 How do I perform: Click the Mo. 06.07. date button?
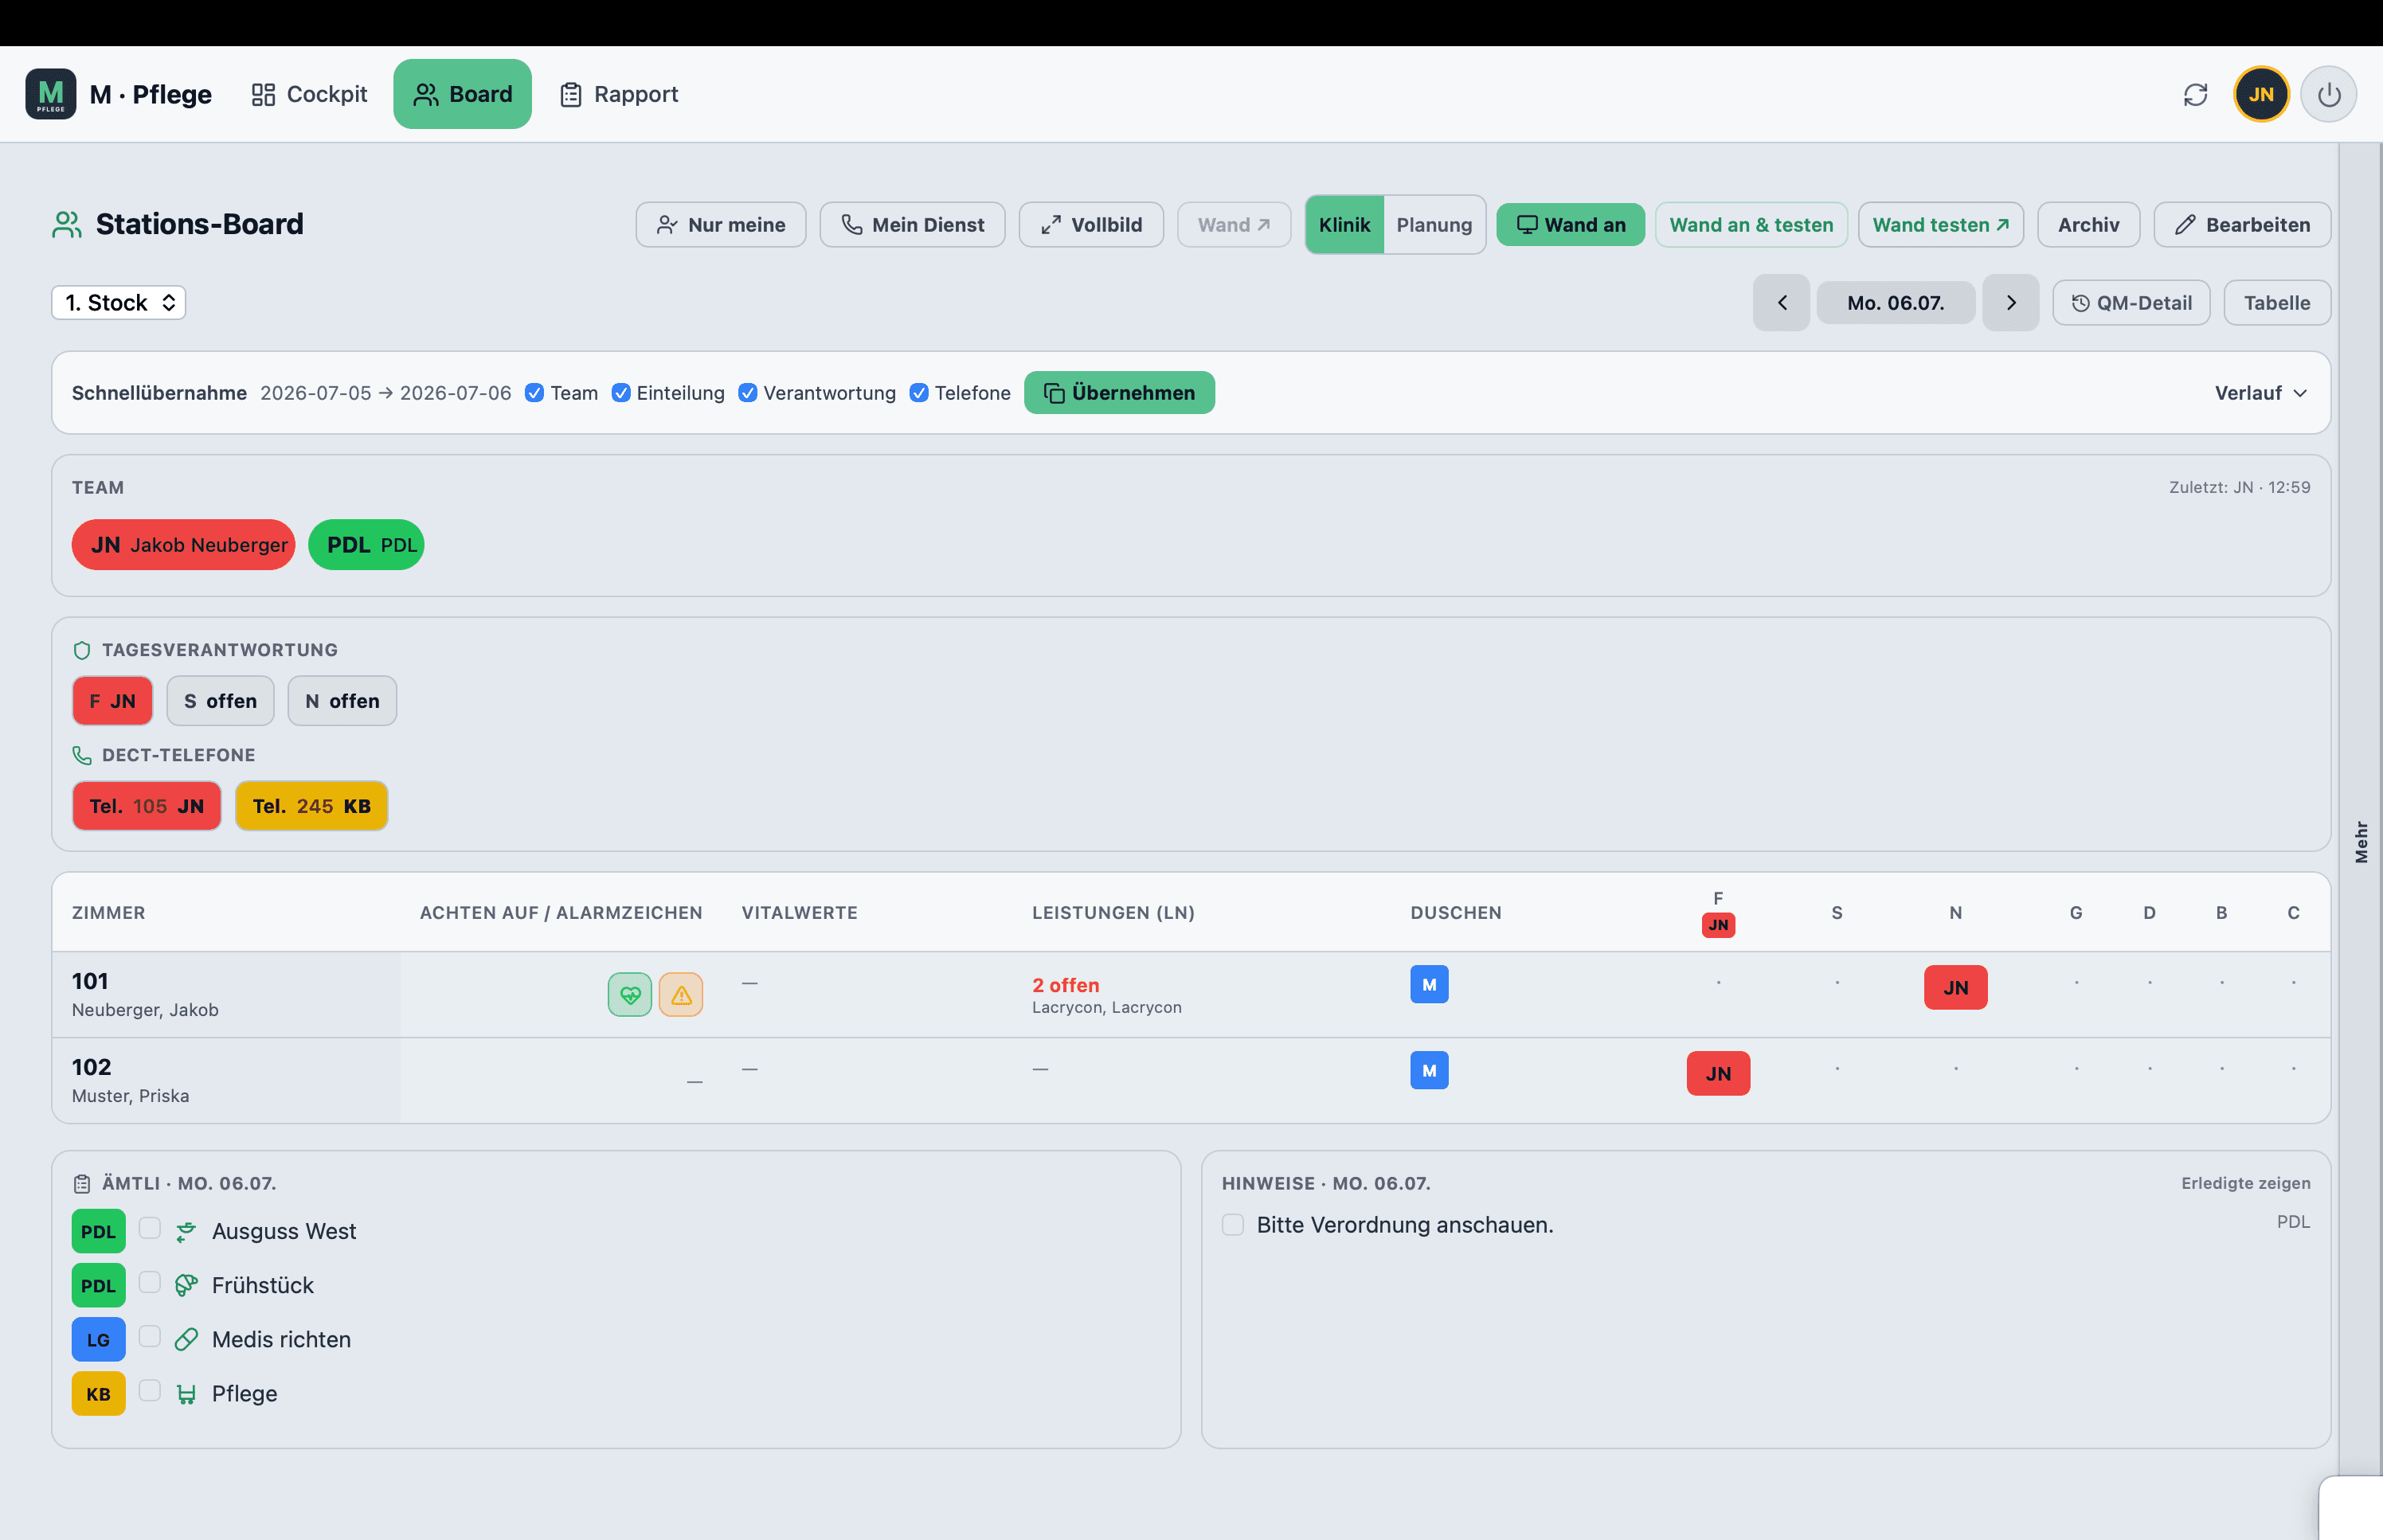[1895, 303]
